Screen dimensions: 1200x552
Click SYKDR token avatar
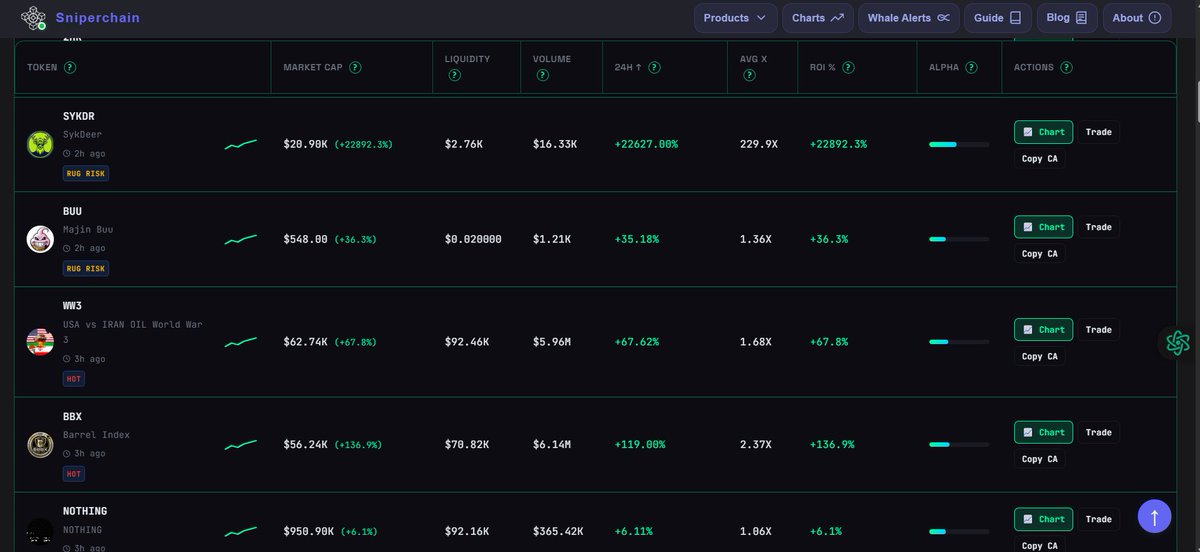click(40, 144)
